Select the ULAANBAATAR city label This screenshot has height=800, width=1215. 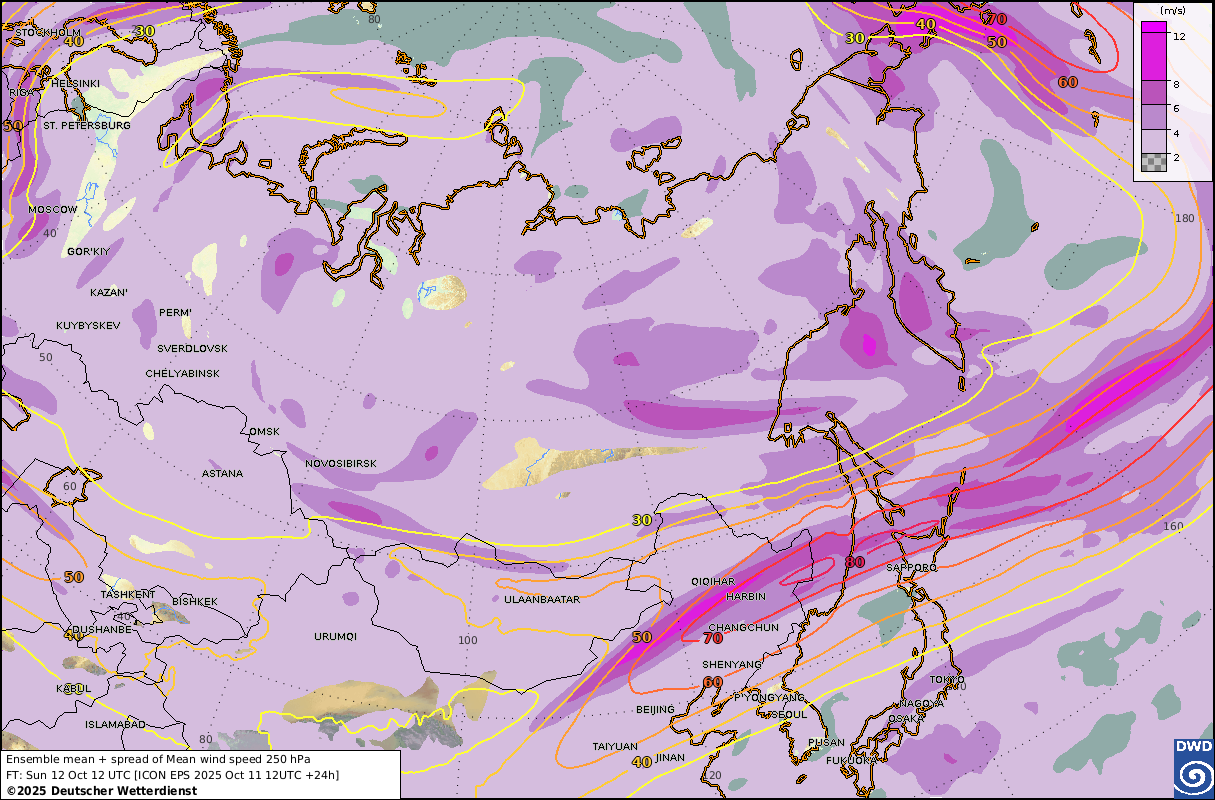point(542,599)
